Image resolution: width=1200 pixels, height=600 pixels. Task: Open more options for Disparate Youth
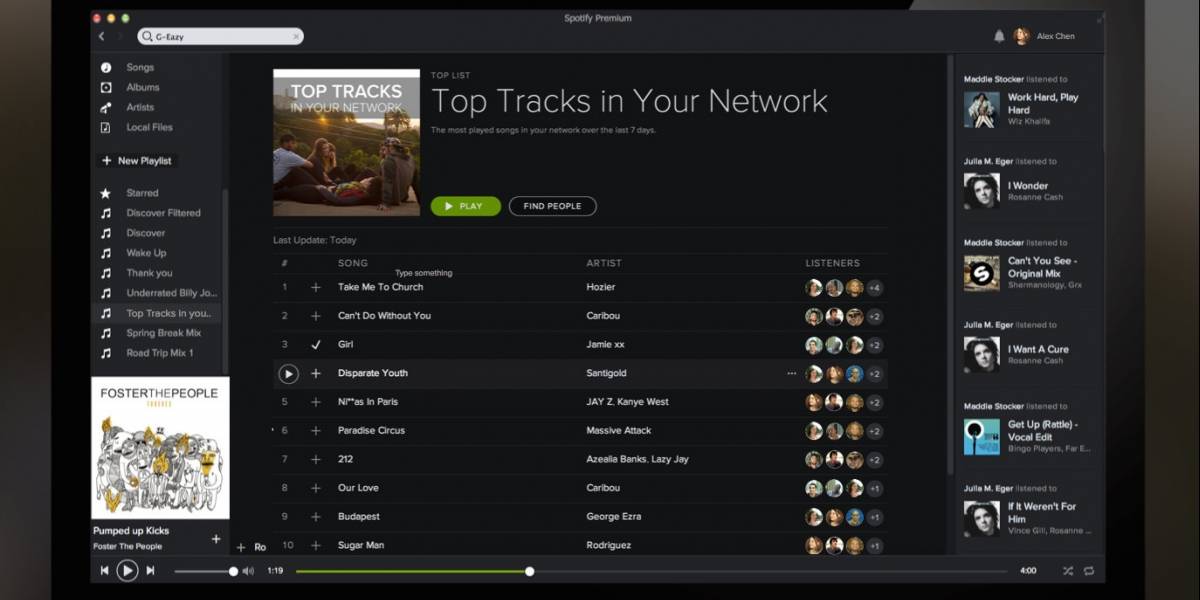pos(792,373)
